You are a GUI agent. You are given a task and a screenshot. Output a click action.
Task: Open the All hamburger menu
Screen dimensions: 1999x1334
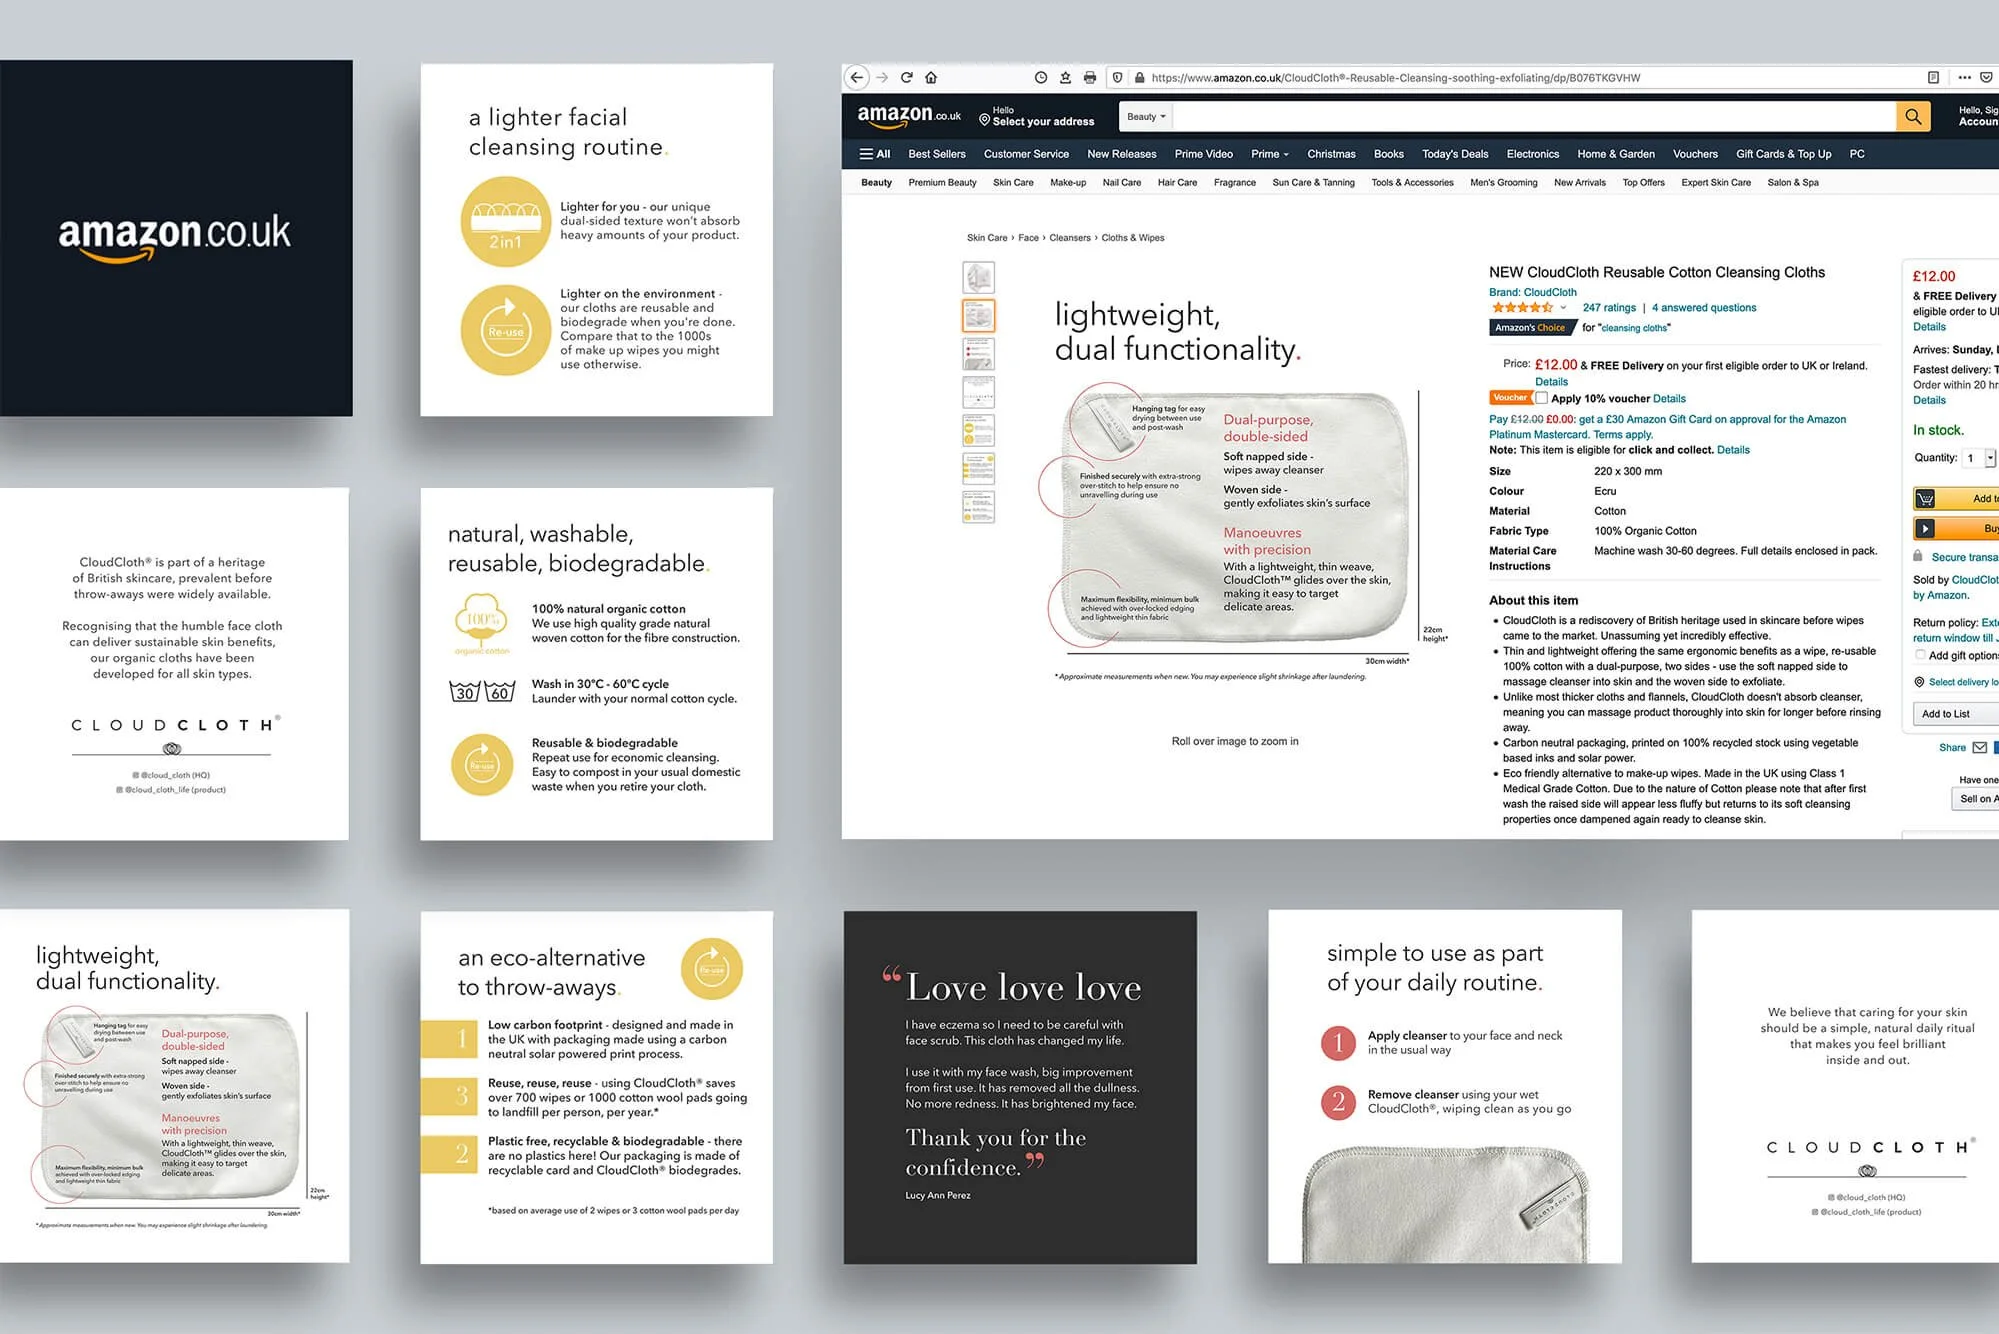click(874, 154)
